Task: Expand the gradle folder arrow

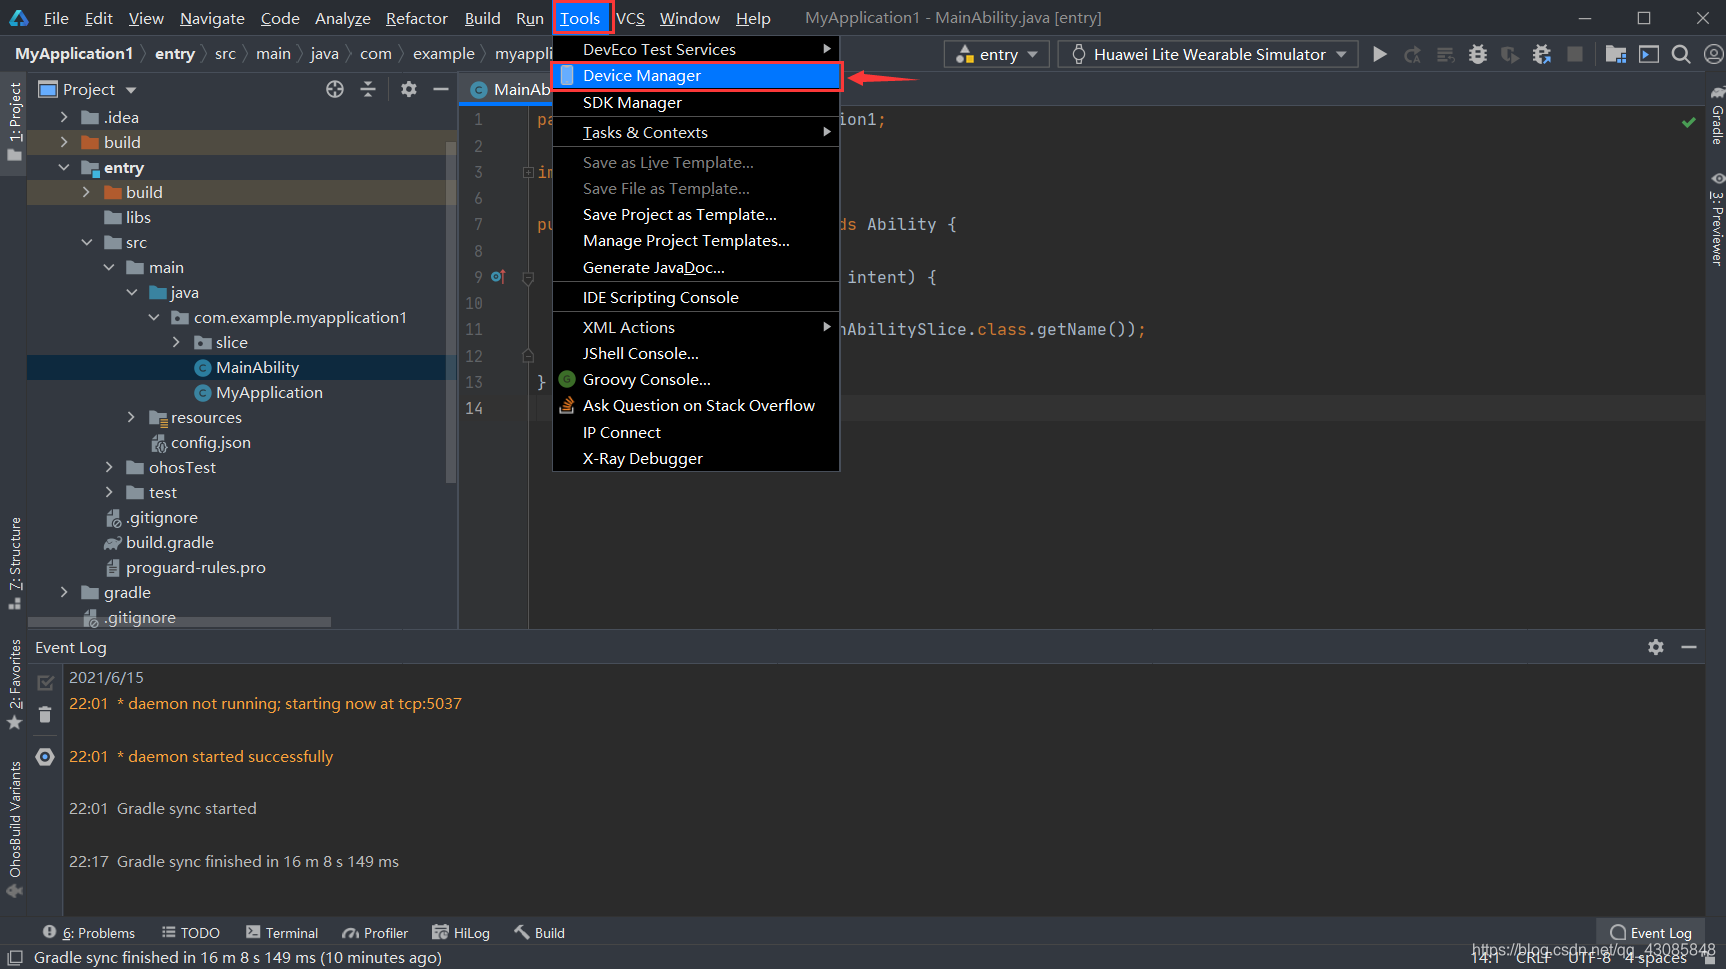Action: [64, 592]
